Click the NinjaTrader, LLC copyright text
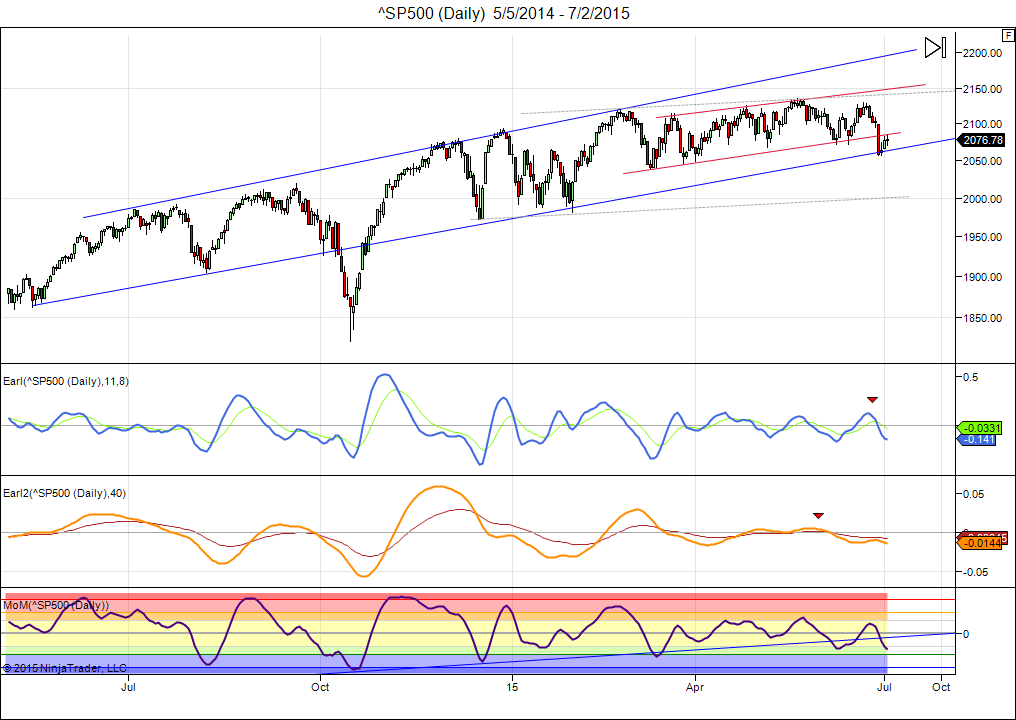This screenshot has height=720, width=1016. coord(64,667)
